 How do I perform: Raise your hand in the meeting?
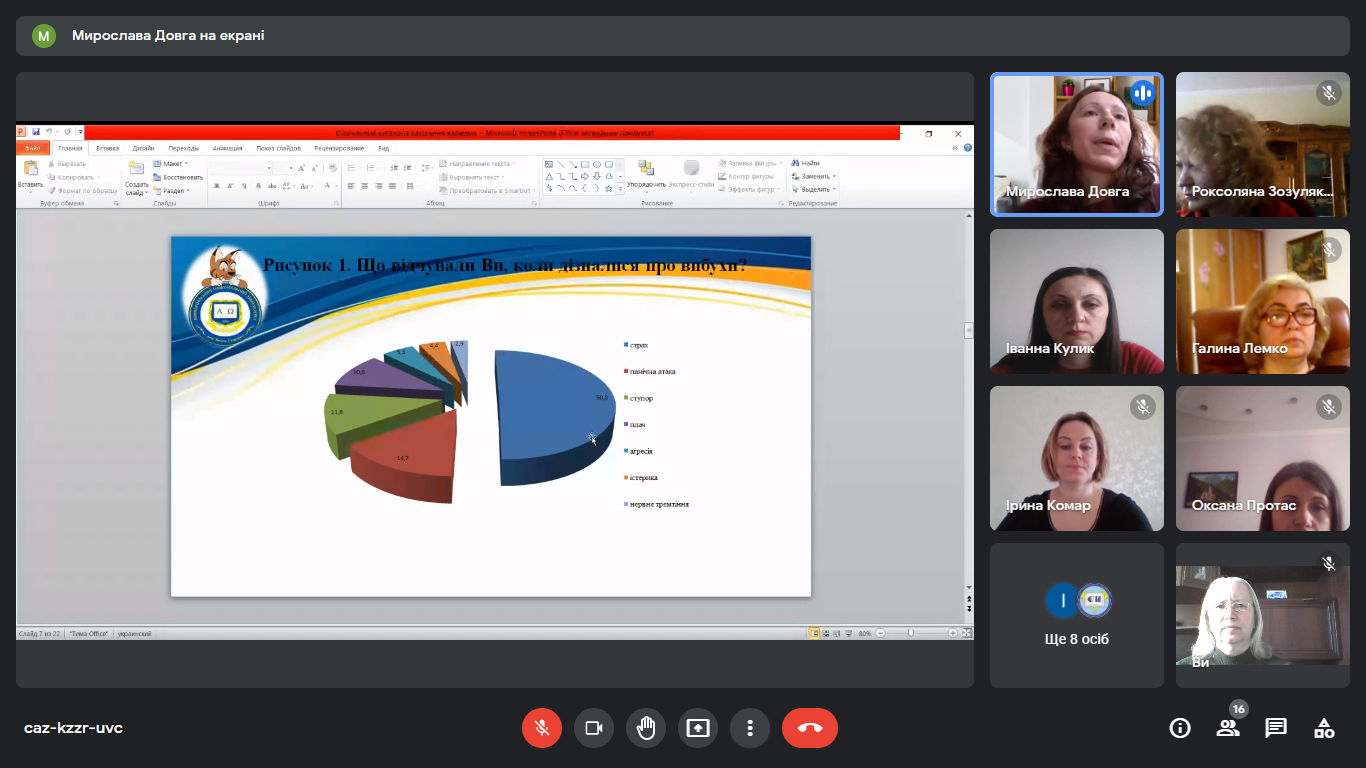pyautogui.click(x=646, y=728)
